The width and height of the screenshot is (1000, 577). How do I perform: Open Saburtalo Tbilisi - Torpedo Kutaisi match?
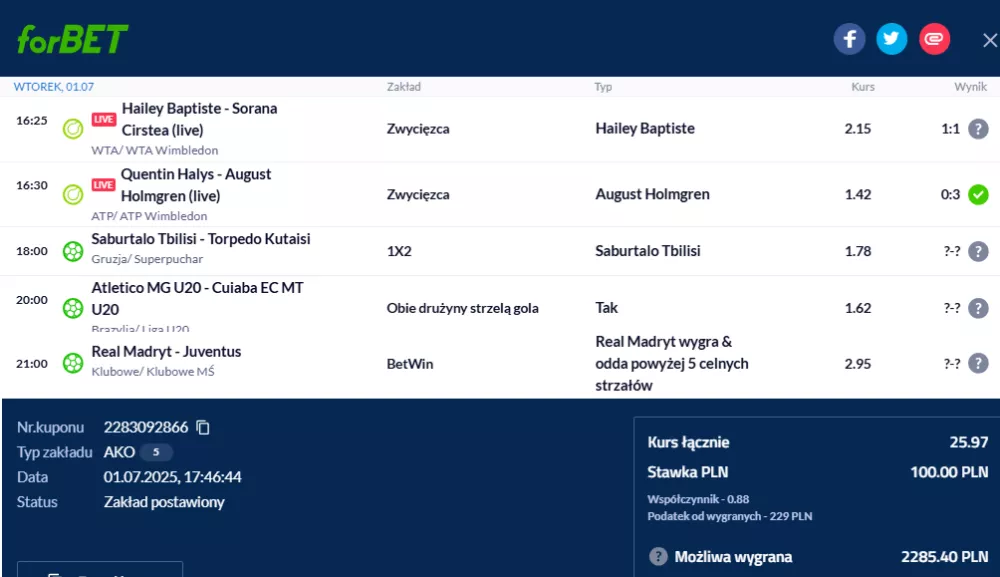[201, 239]
